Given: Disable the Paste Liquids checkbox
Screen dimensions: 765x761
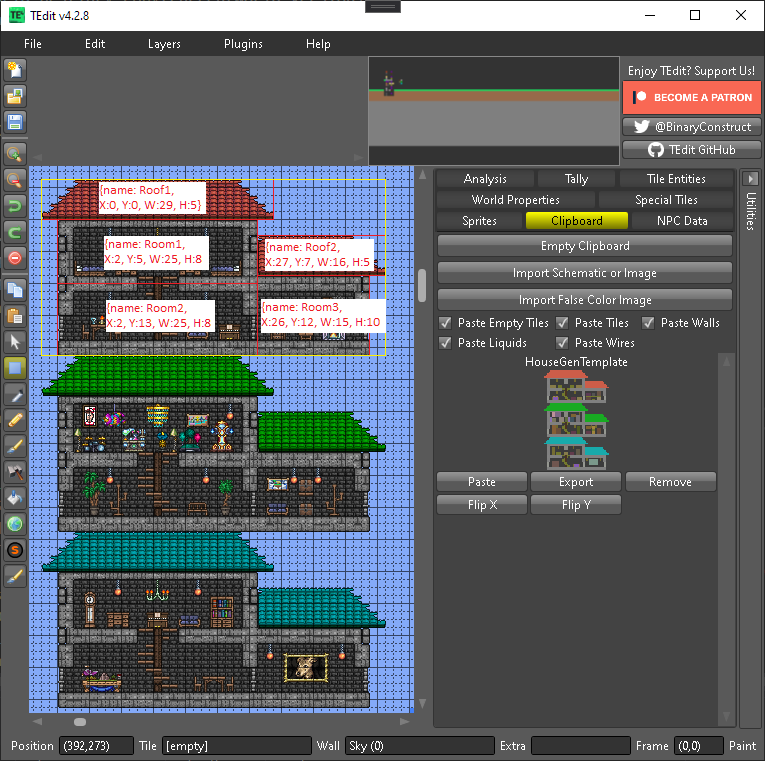Looking at the screenshot, I should 445,343.
